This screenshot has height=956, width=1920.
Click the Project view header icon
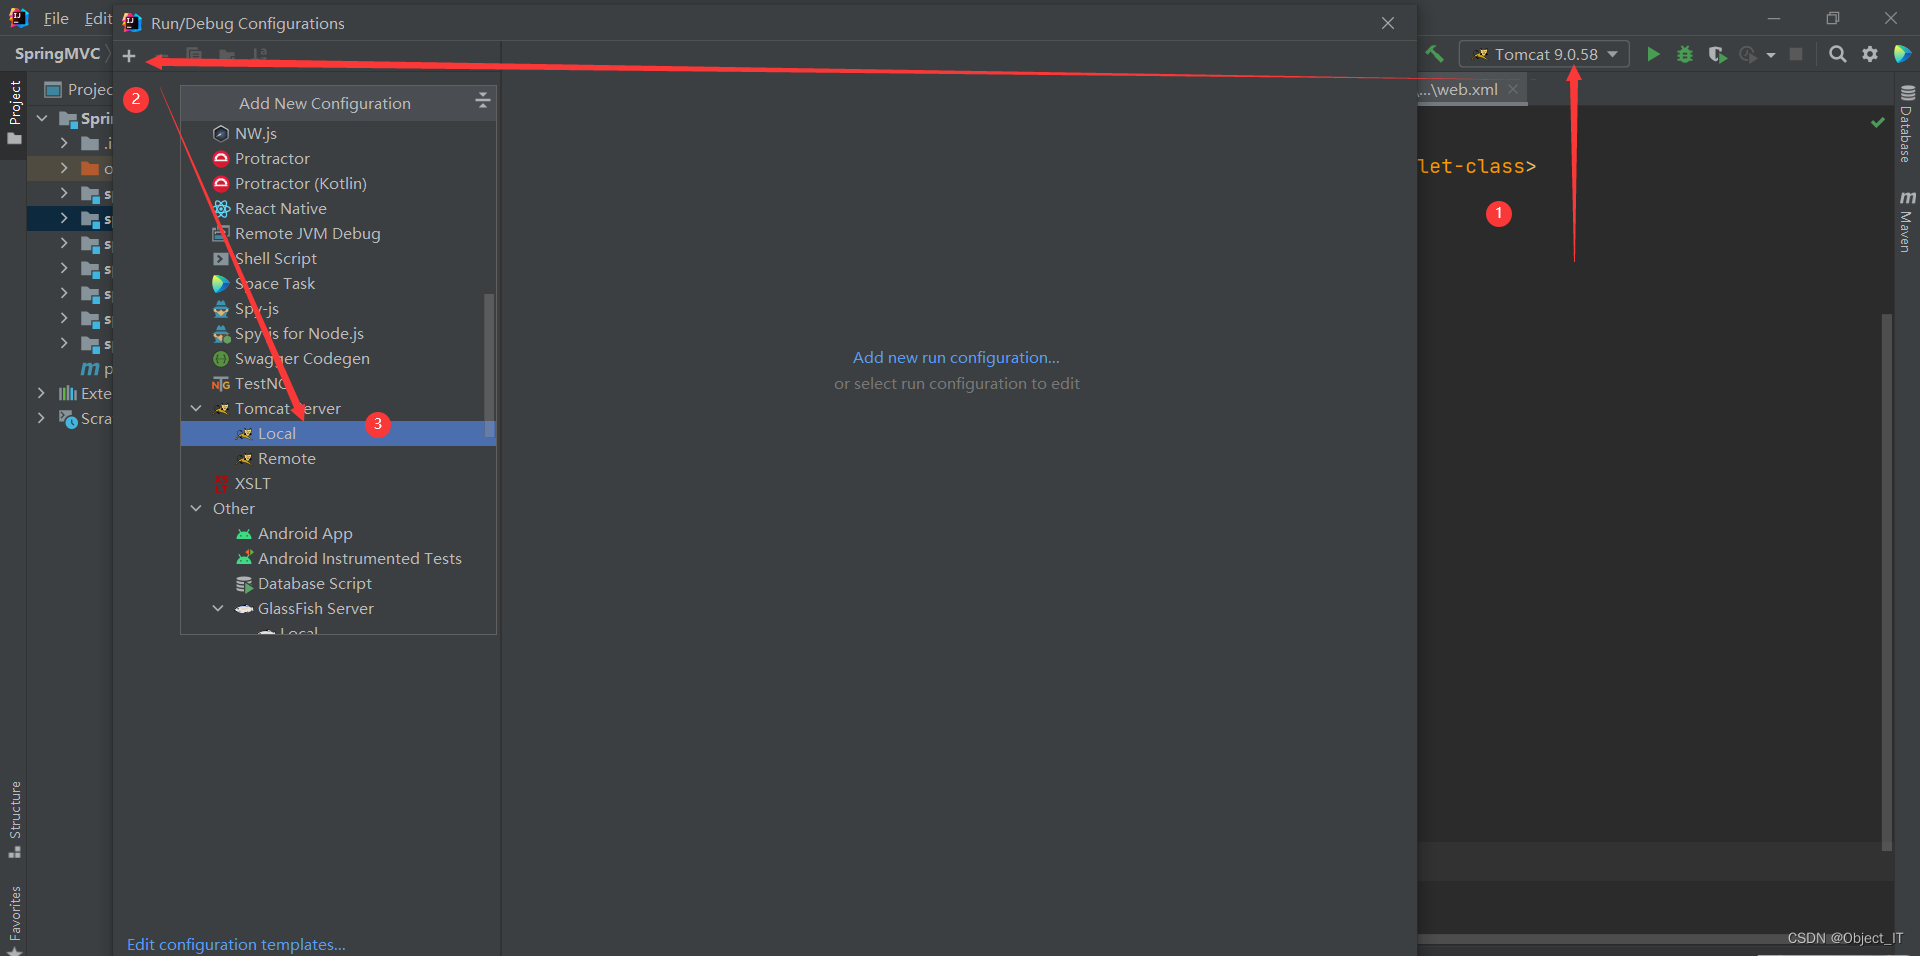pyautogui.click(x=53, y=89)
